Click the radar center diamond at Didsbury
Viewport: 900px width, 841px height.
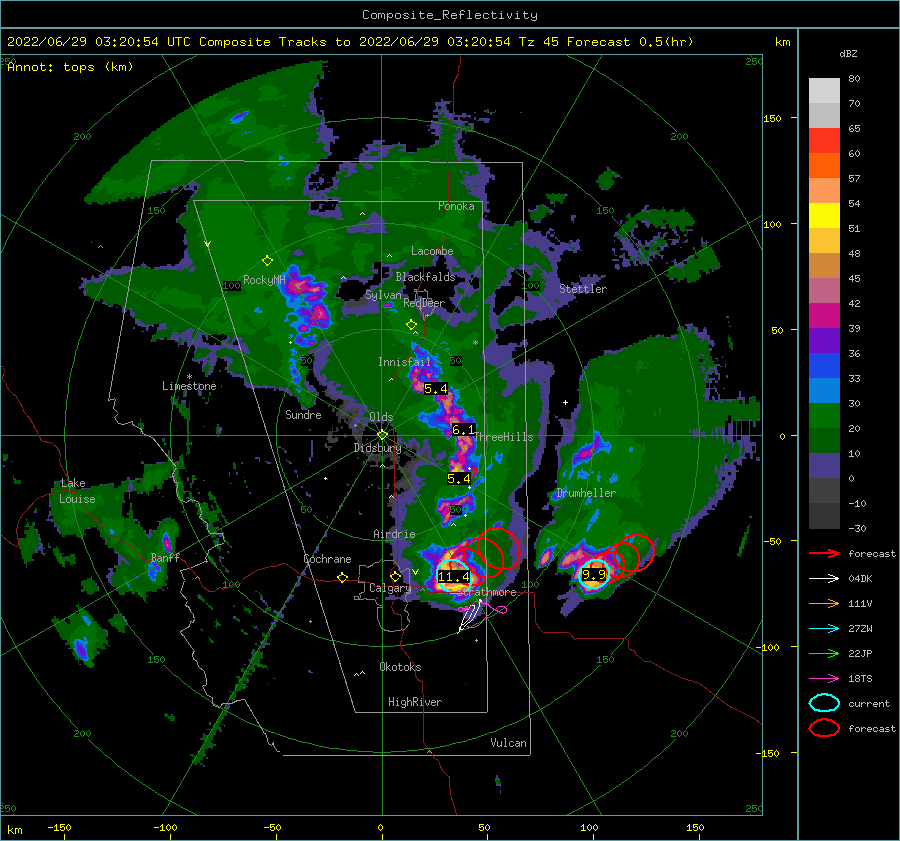pos(382,435)
